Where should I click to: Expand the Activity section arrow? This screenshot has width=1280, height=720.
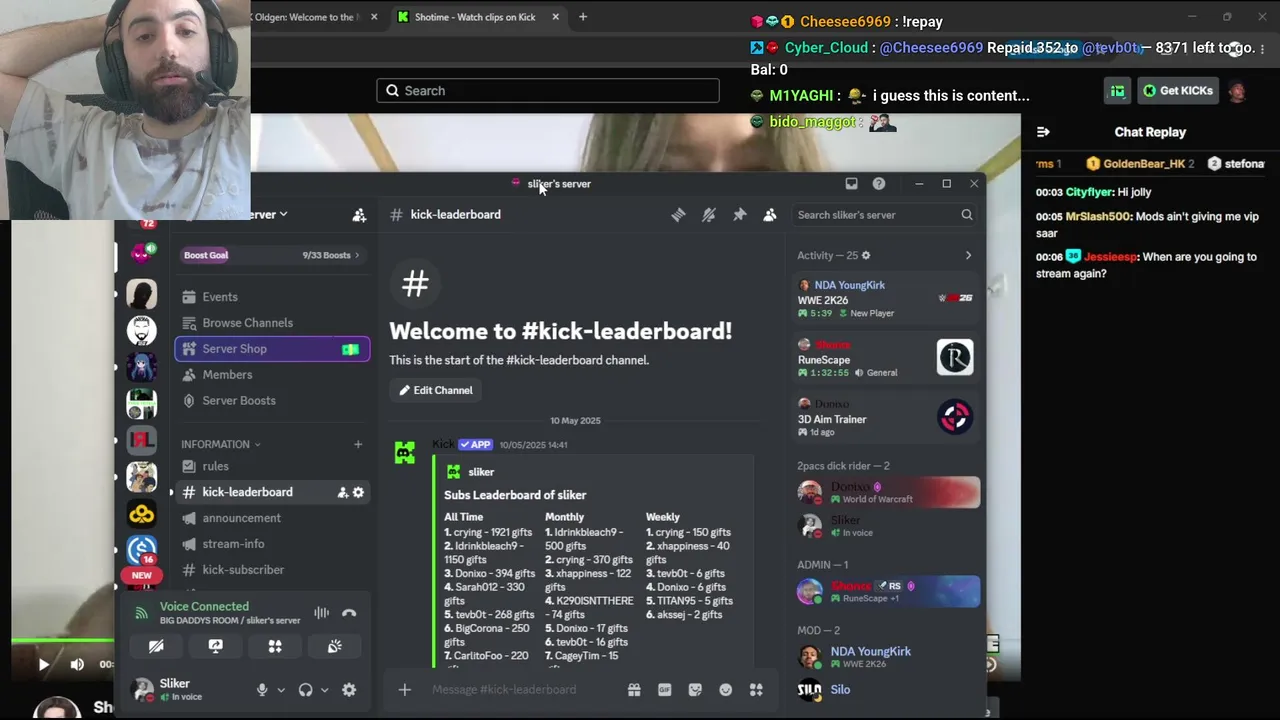pos(968,256)
